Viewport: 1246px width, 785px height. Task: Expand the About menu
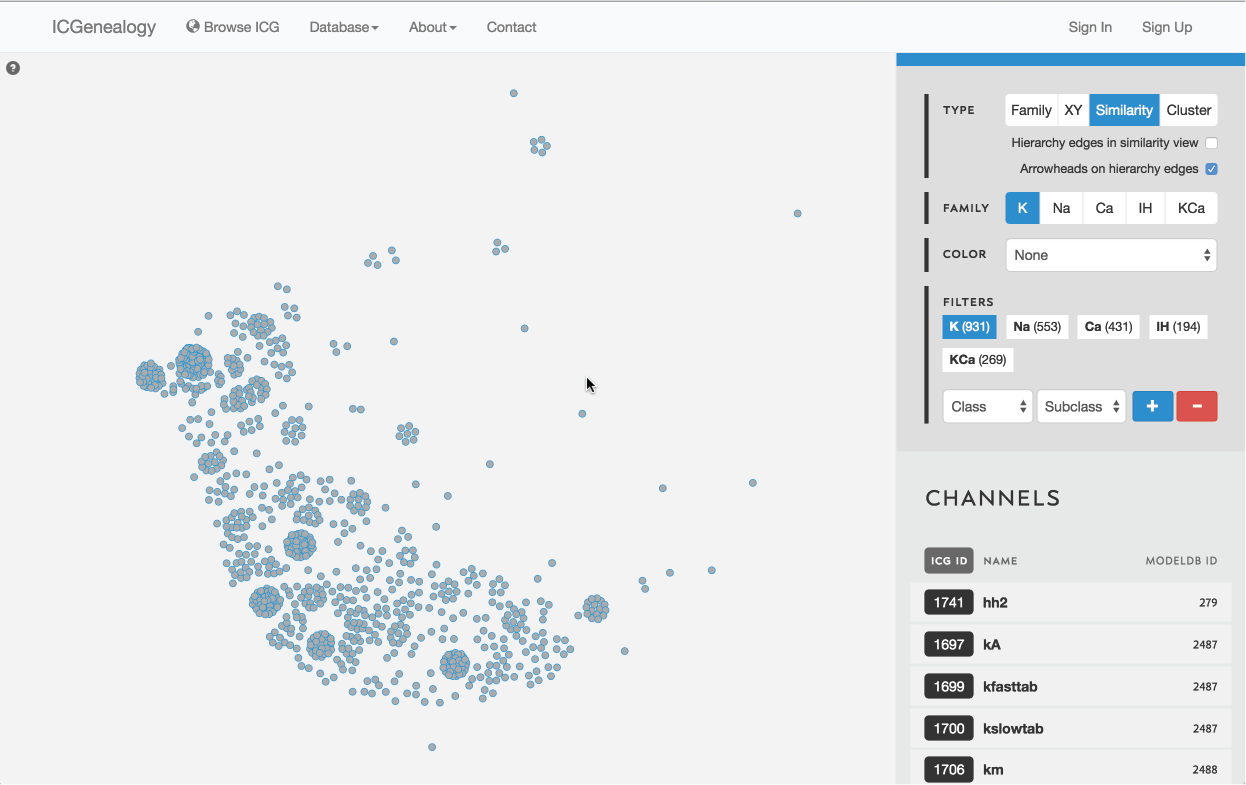(432, 27)
